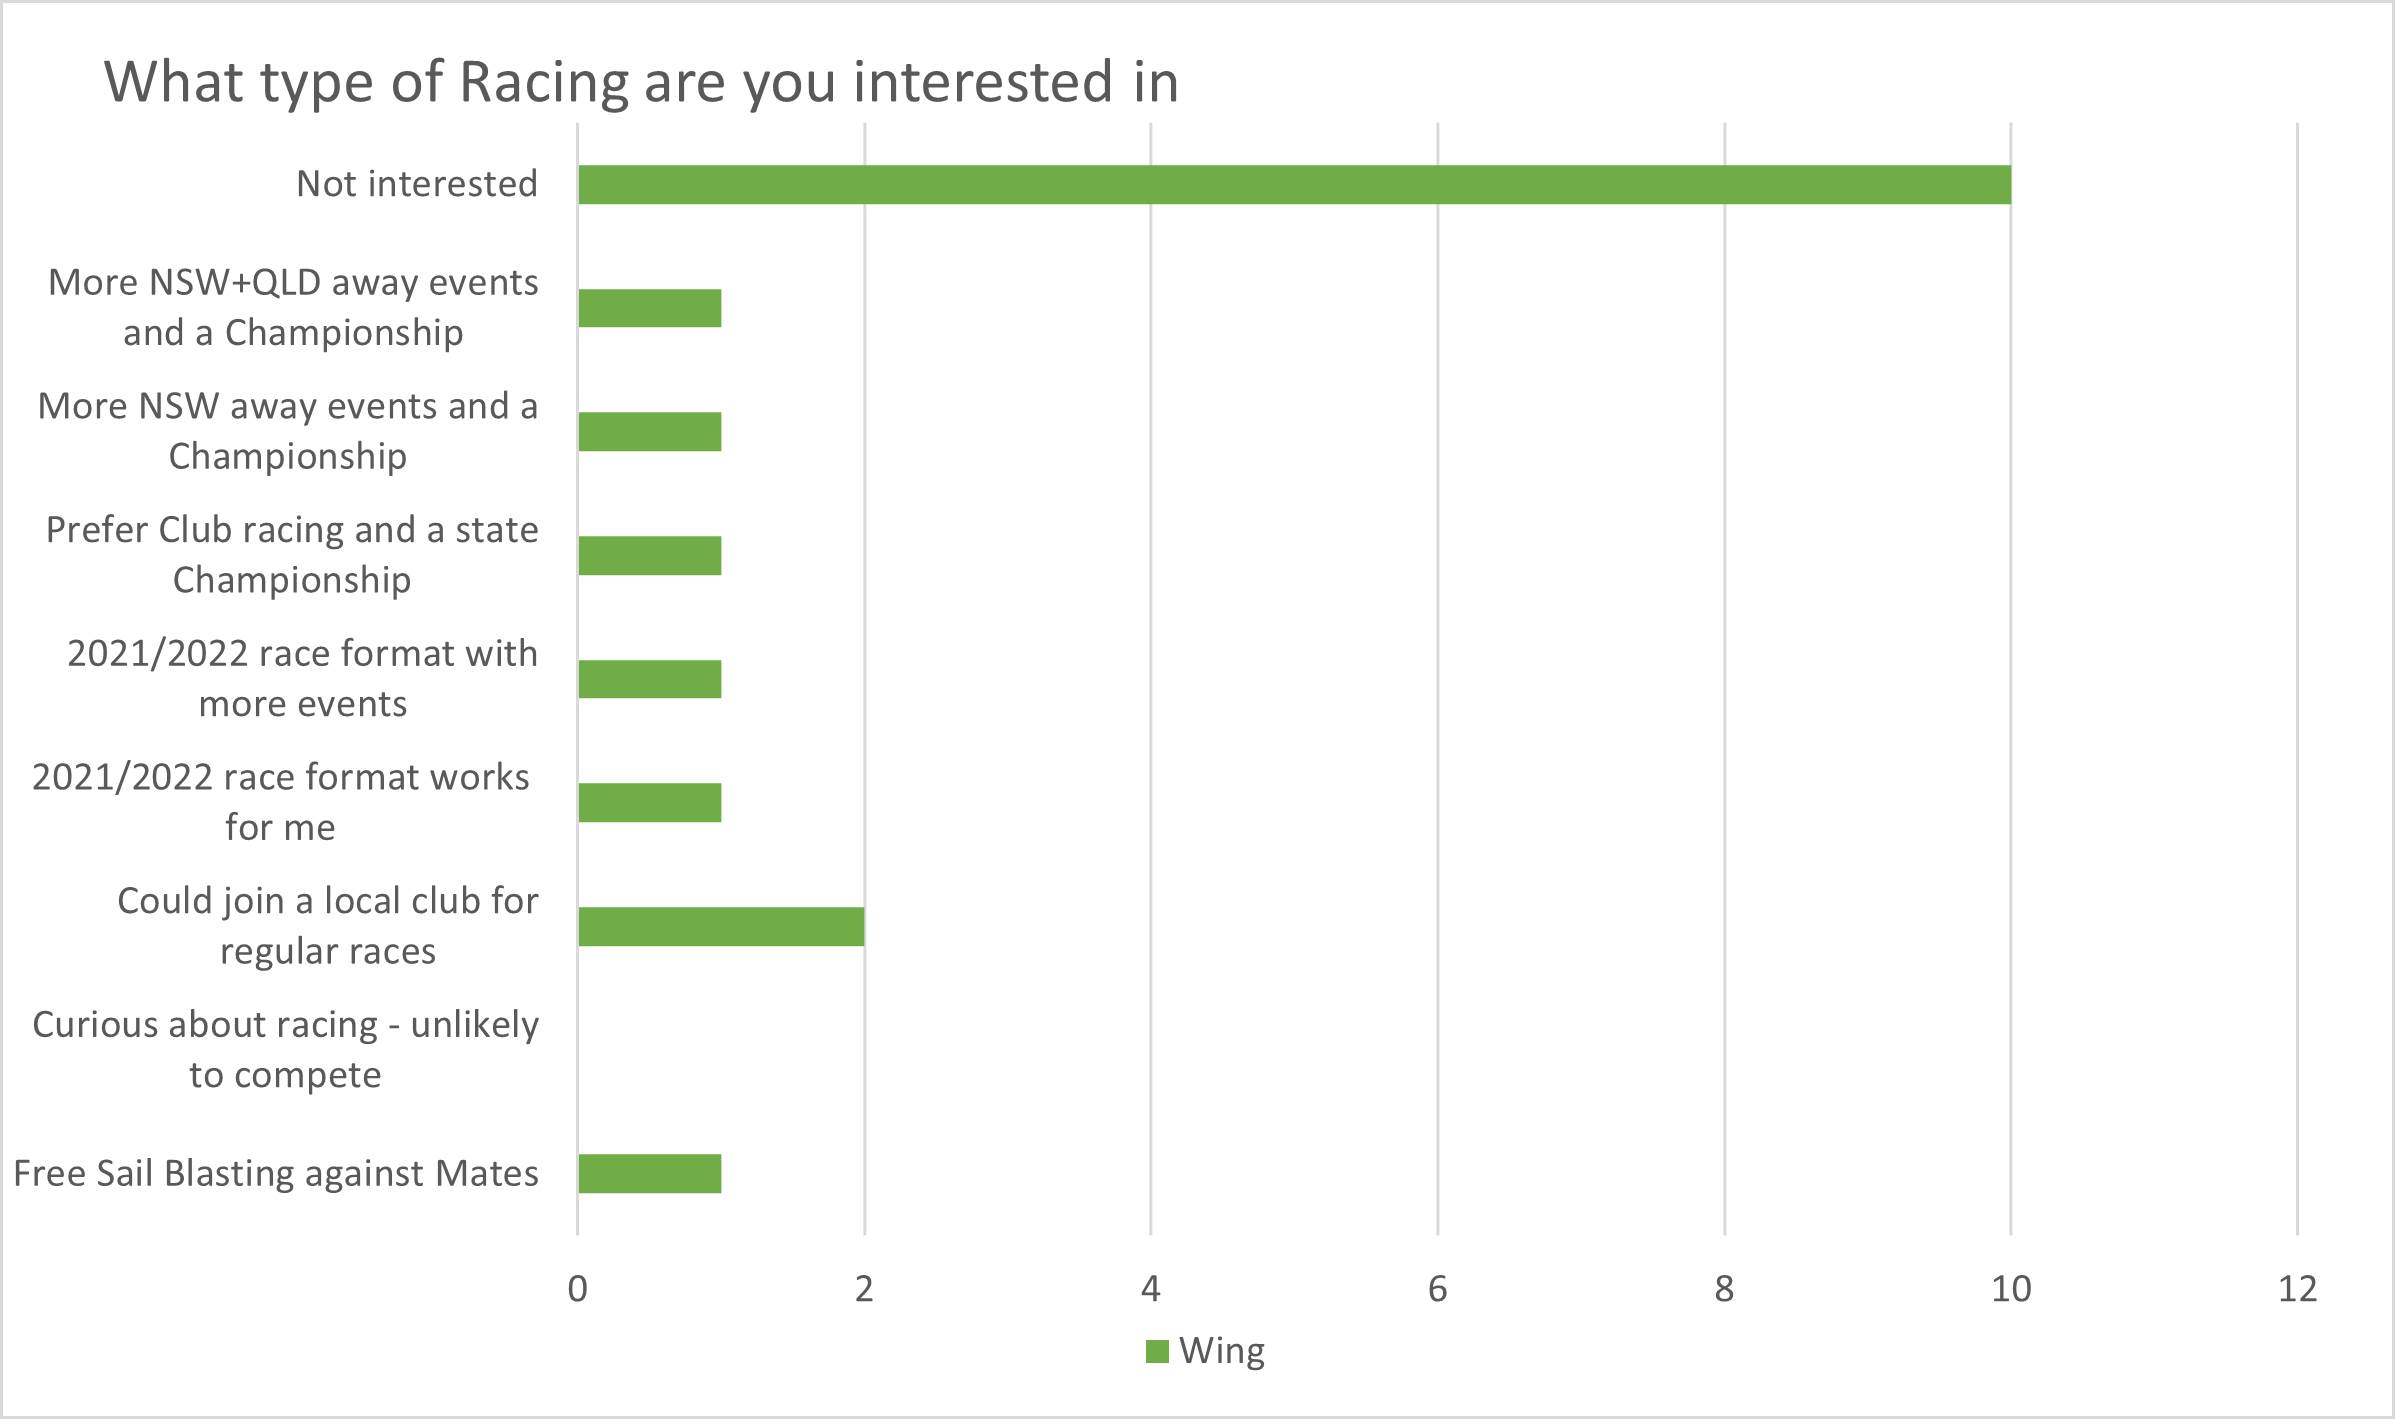This screenshot has height=1419, width=2395.
Task: Click the 2021/2022 race format works for me bar
Action: (650, 802)
